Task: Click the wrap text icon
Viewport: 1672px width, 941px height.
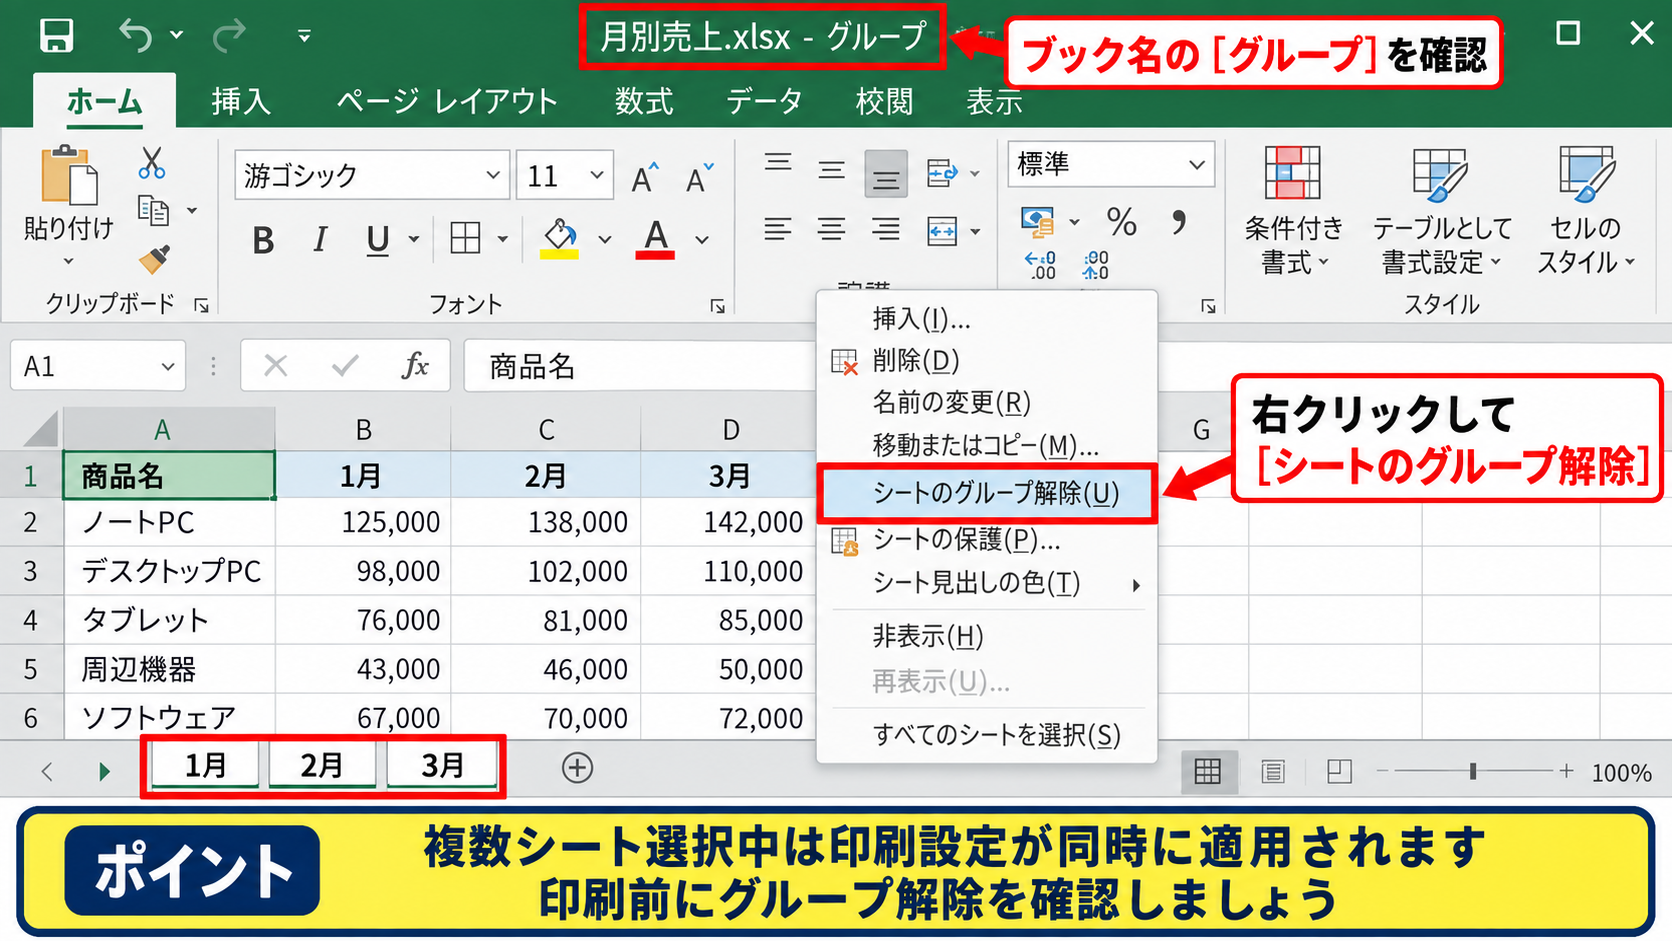Action: pos(941,174)
